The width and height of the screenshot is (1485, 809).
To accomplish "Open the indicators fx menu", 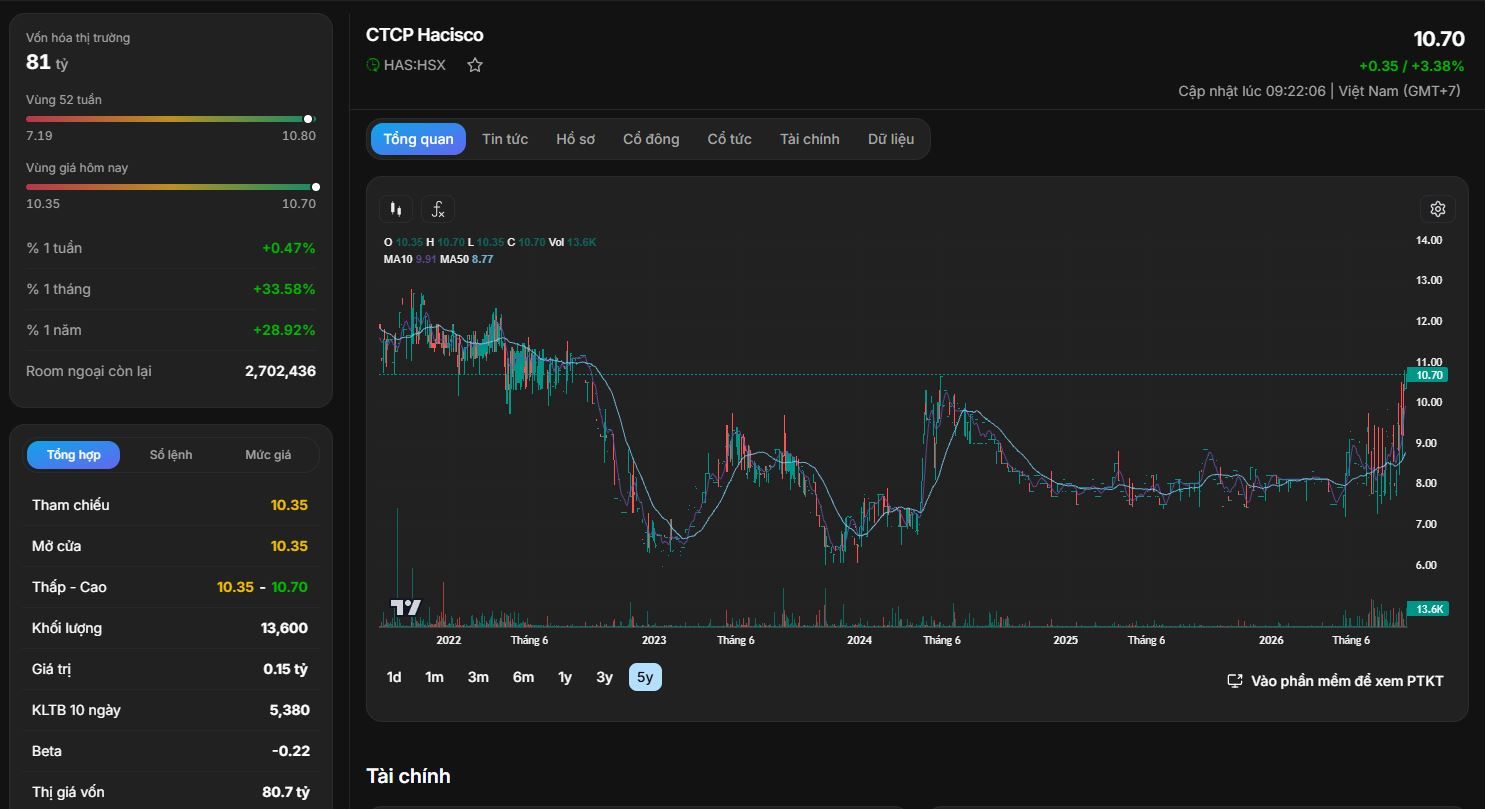I will point(438,209).
